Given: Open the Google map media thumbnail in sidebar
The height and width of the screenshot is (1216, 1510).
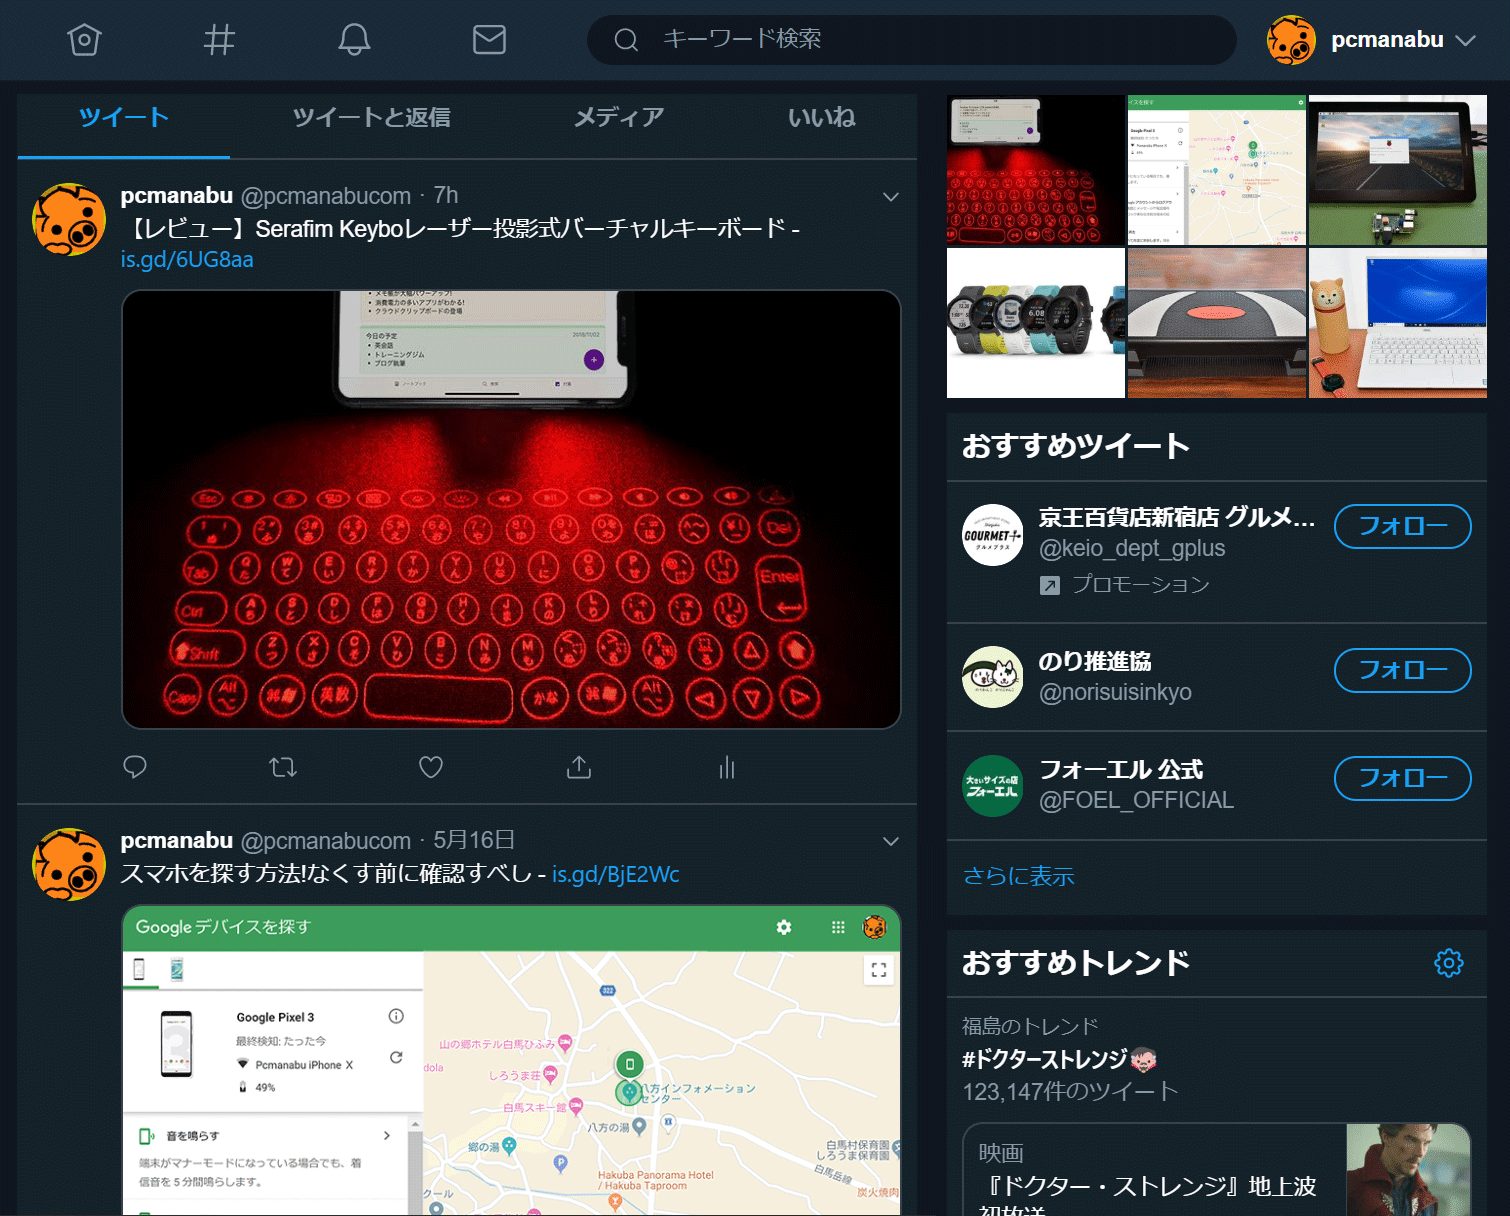Looking at the screenshot, I should coord(1217,170).
